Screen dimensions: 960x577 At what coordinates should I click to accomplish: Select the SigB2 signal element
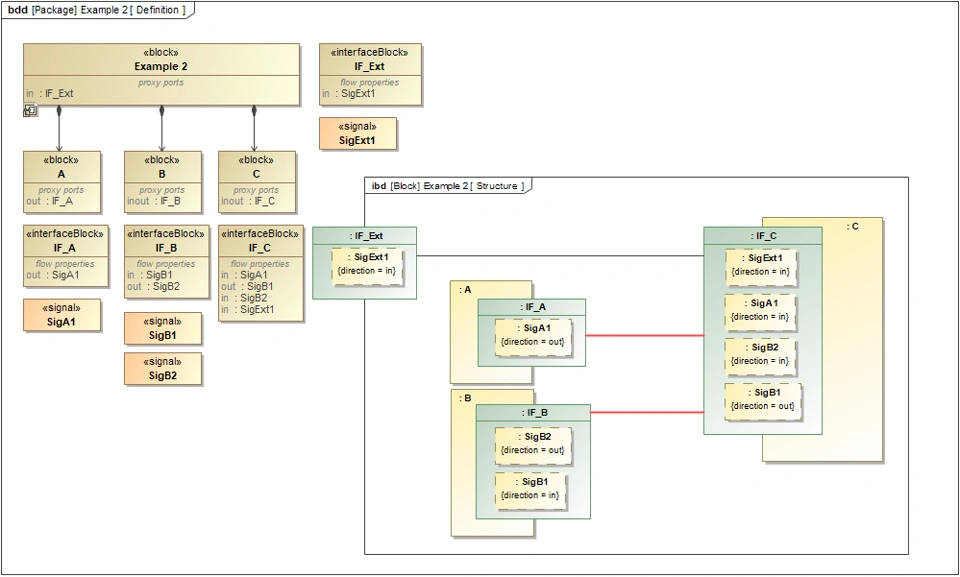(x=163, y=369)
